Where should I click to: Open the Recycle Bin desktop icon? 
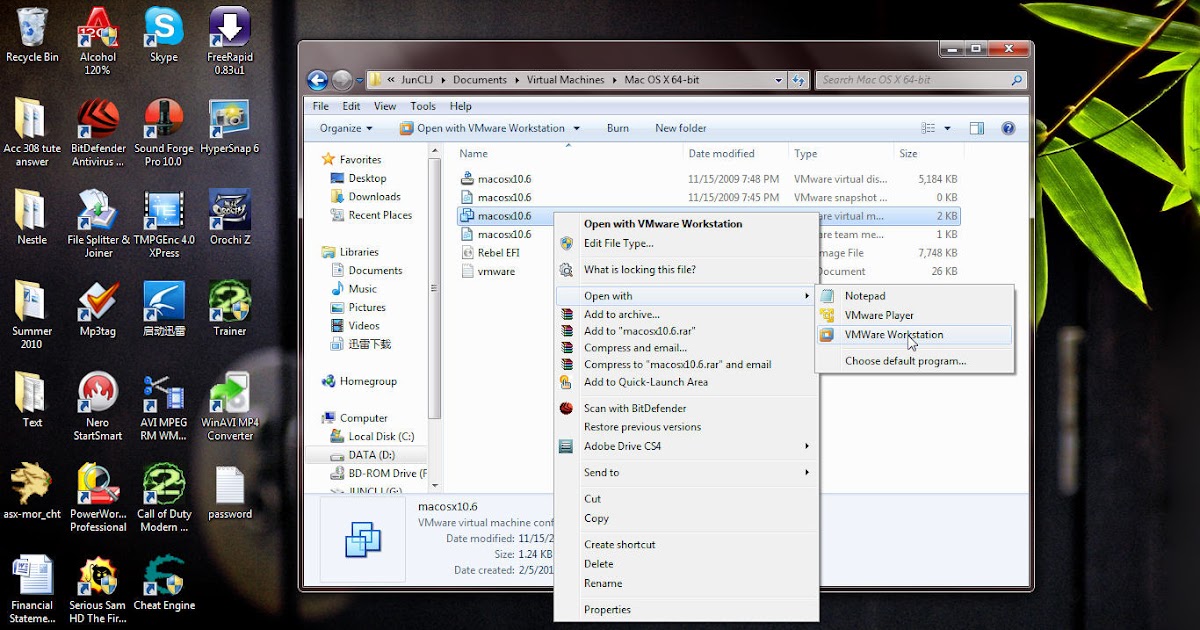32,36
